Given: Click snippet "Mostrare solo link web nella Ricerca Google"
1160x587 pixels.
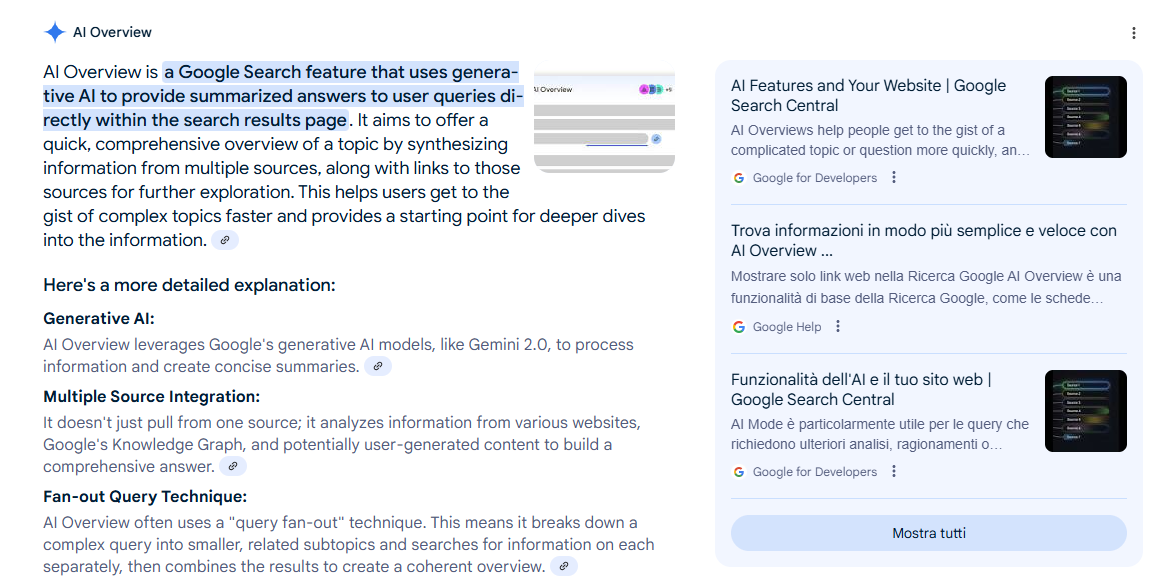Looking at the screenshot, I should coord(926,287).
